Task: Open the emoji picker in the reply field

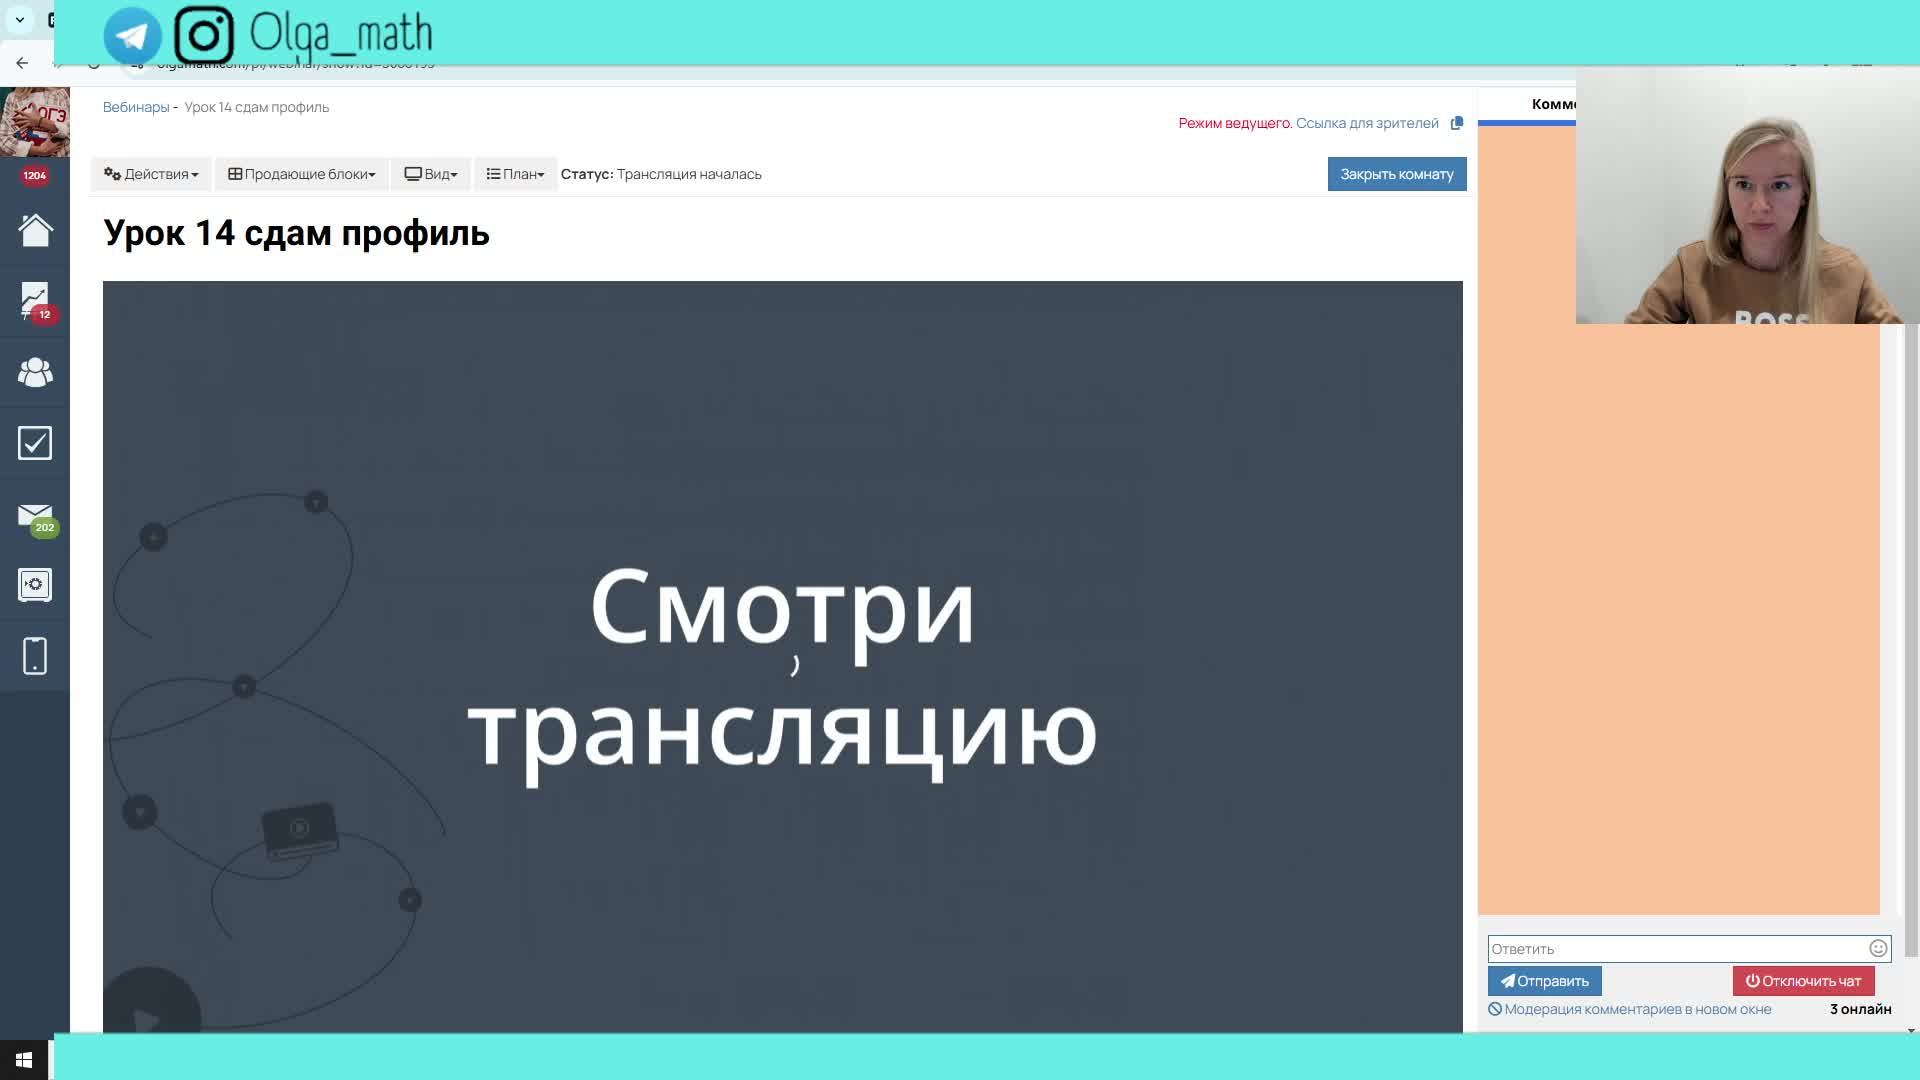Action: (1878, 948)
